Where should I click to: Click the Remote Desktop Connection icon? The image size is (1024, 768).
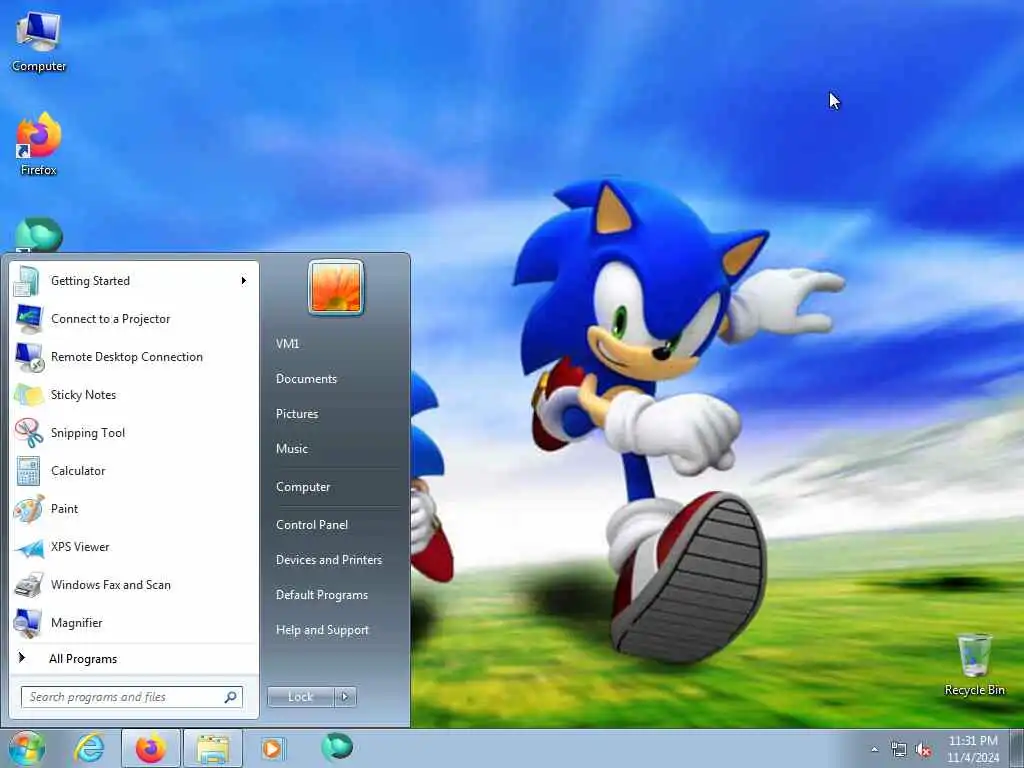pyautogui.click(x=29, y=357)
